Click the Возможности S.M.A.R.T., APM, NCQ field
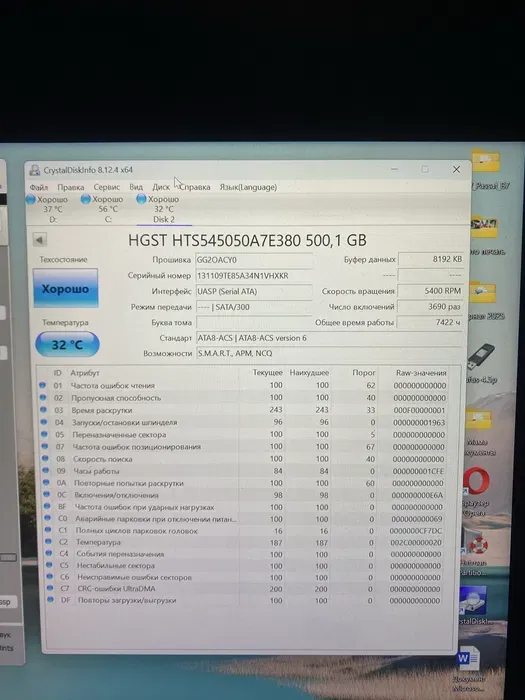525x700 pixels. click(329, 353)
